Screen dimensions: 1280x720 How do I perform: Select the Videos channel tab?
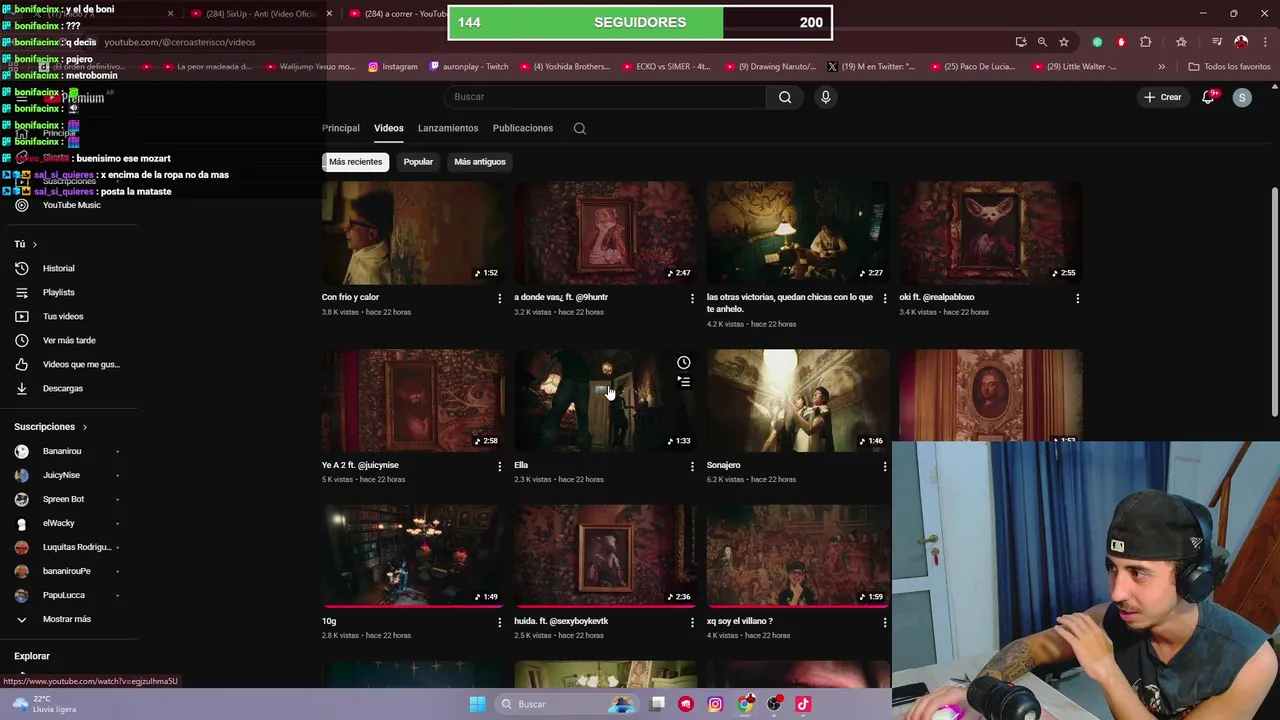point(389,128)
